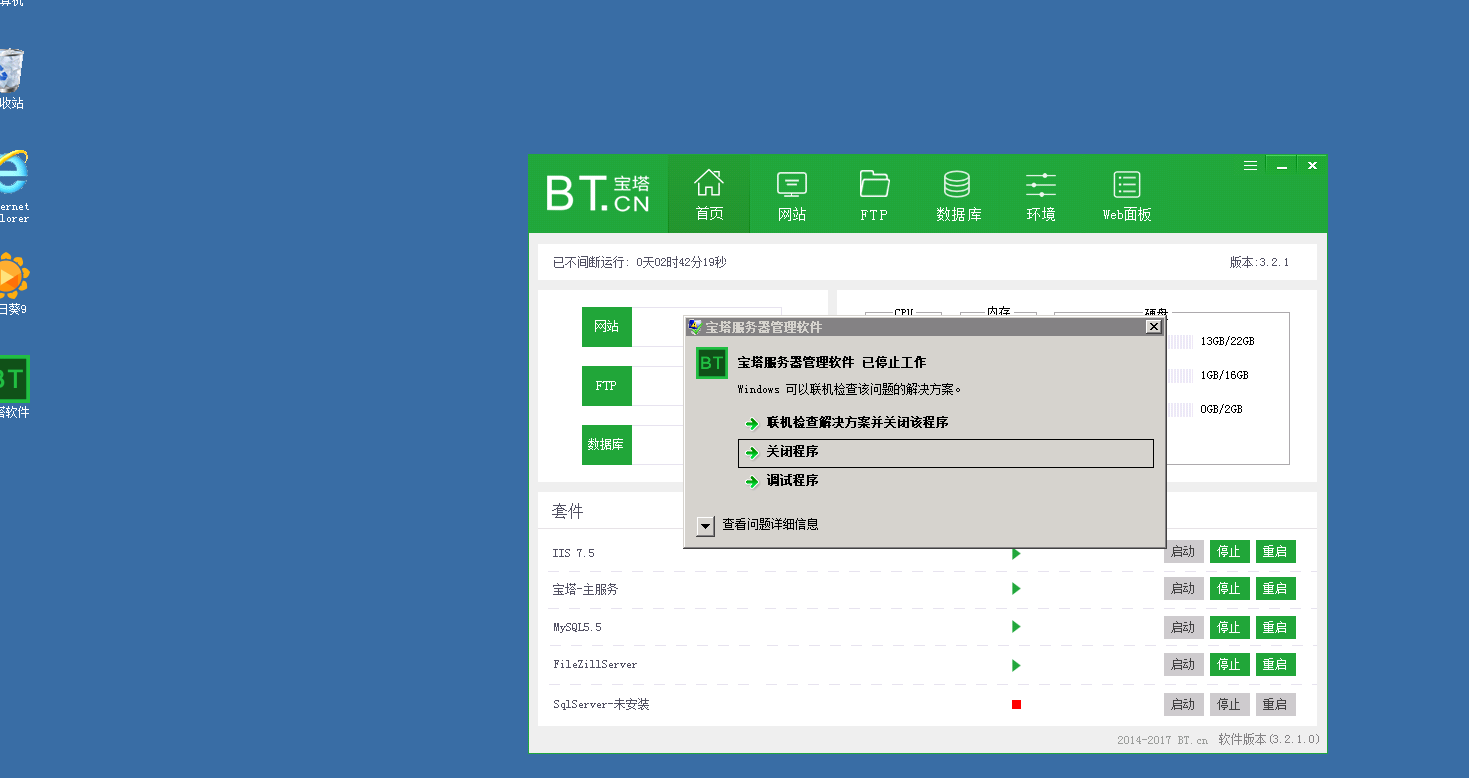Click the 2014-2017 BT.cn copyright text
The image size is (1469, 778).
(1162, 741)
